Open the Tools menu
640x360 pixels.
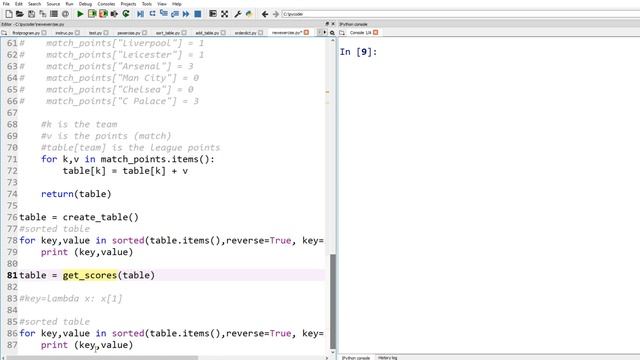tap(147, 4)
